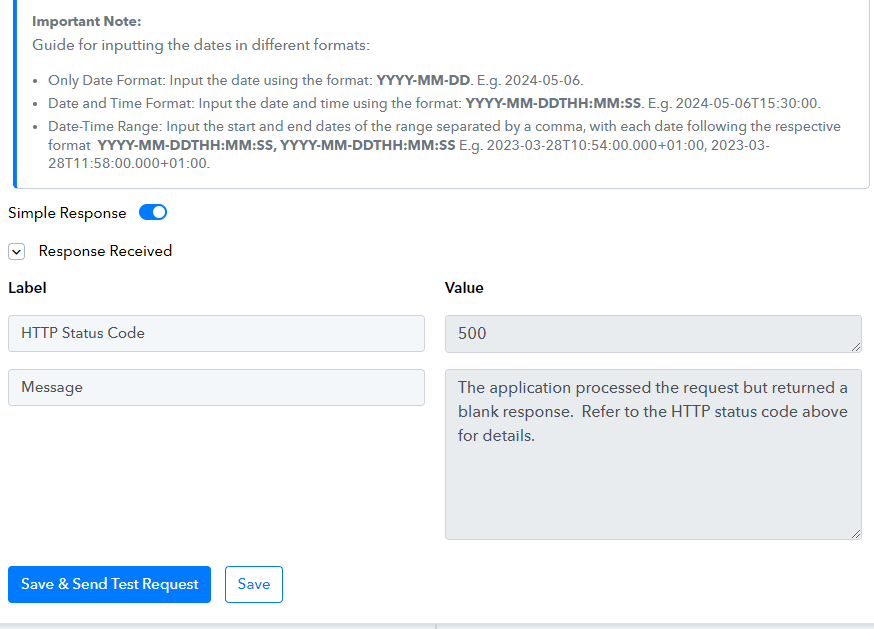This screenshot has height=629, width=874.
Task: Click the HTTP Status Code label field
Action: 216,333
